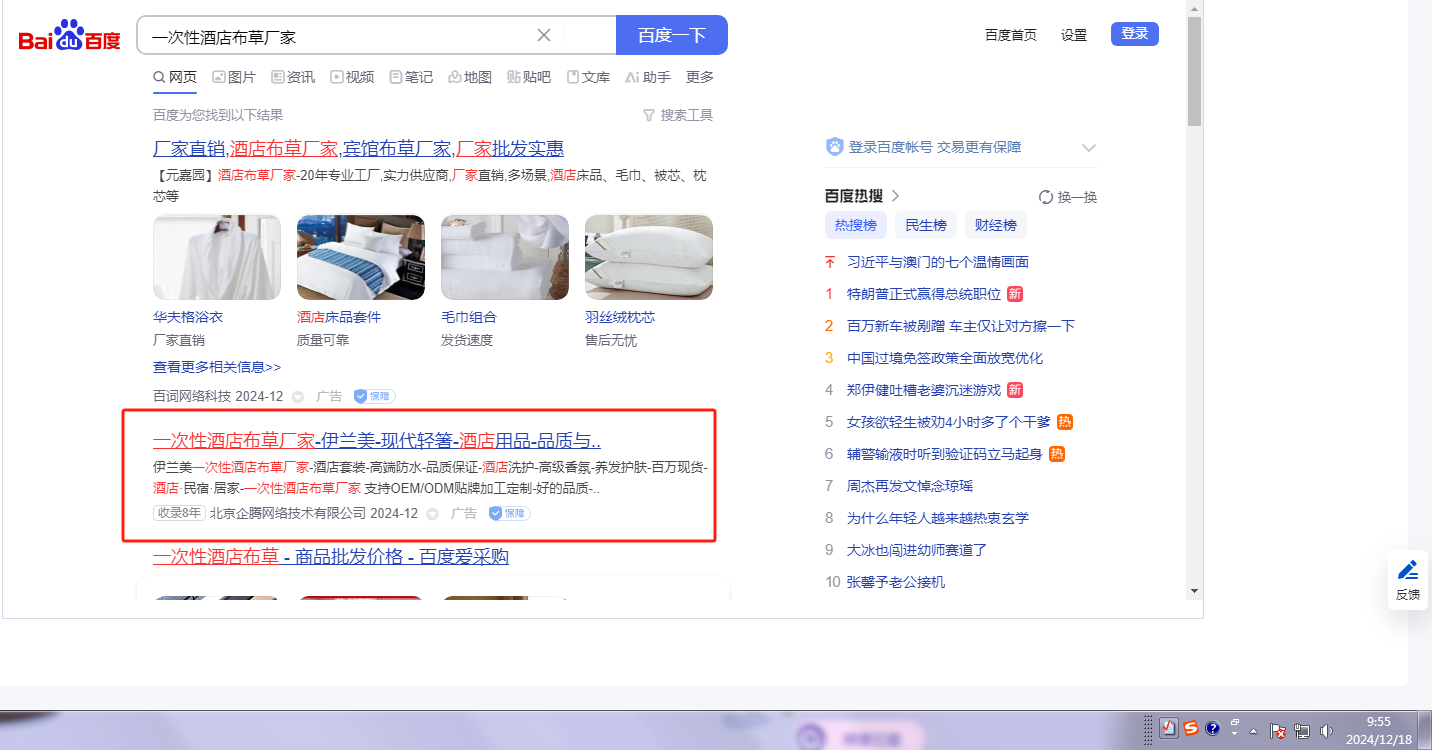The image size is (1432, 750).
Task: Click 百词网络科技 advertiser name
Action: [x=192, y=396]
